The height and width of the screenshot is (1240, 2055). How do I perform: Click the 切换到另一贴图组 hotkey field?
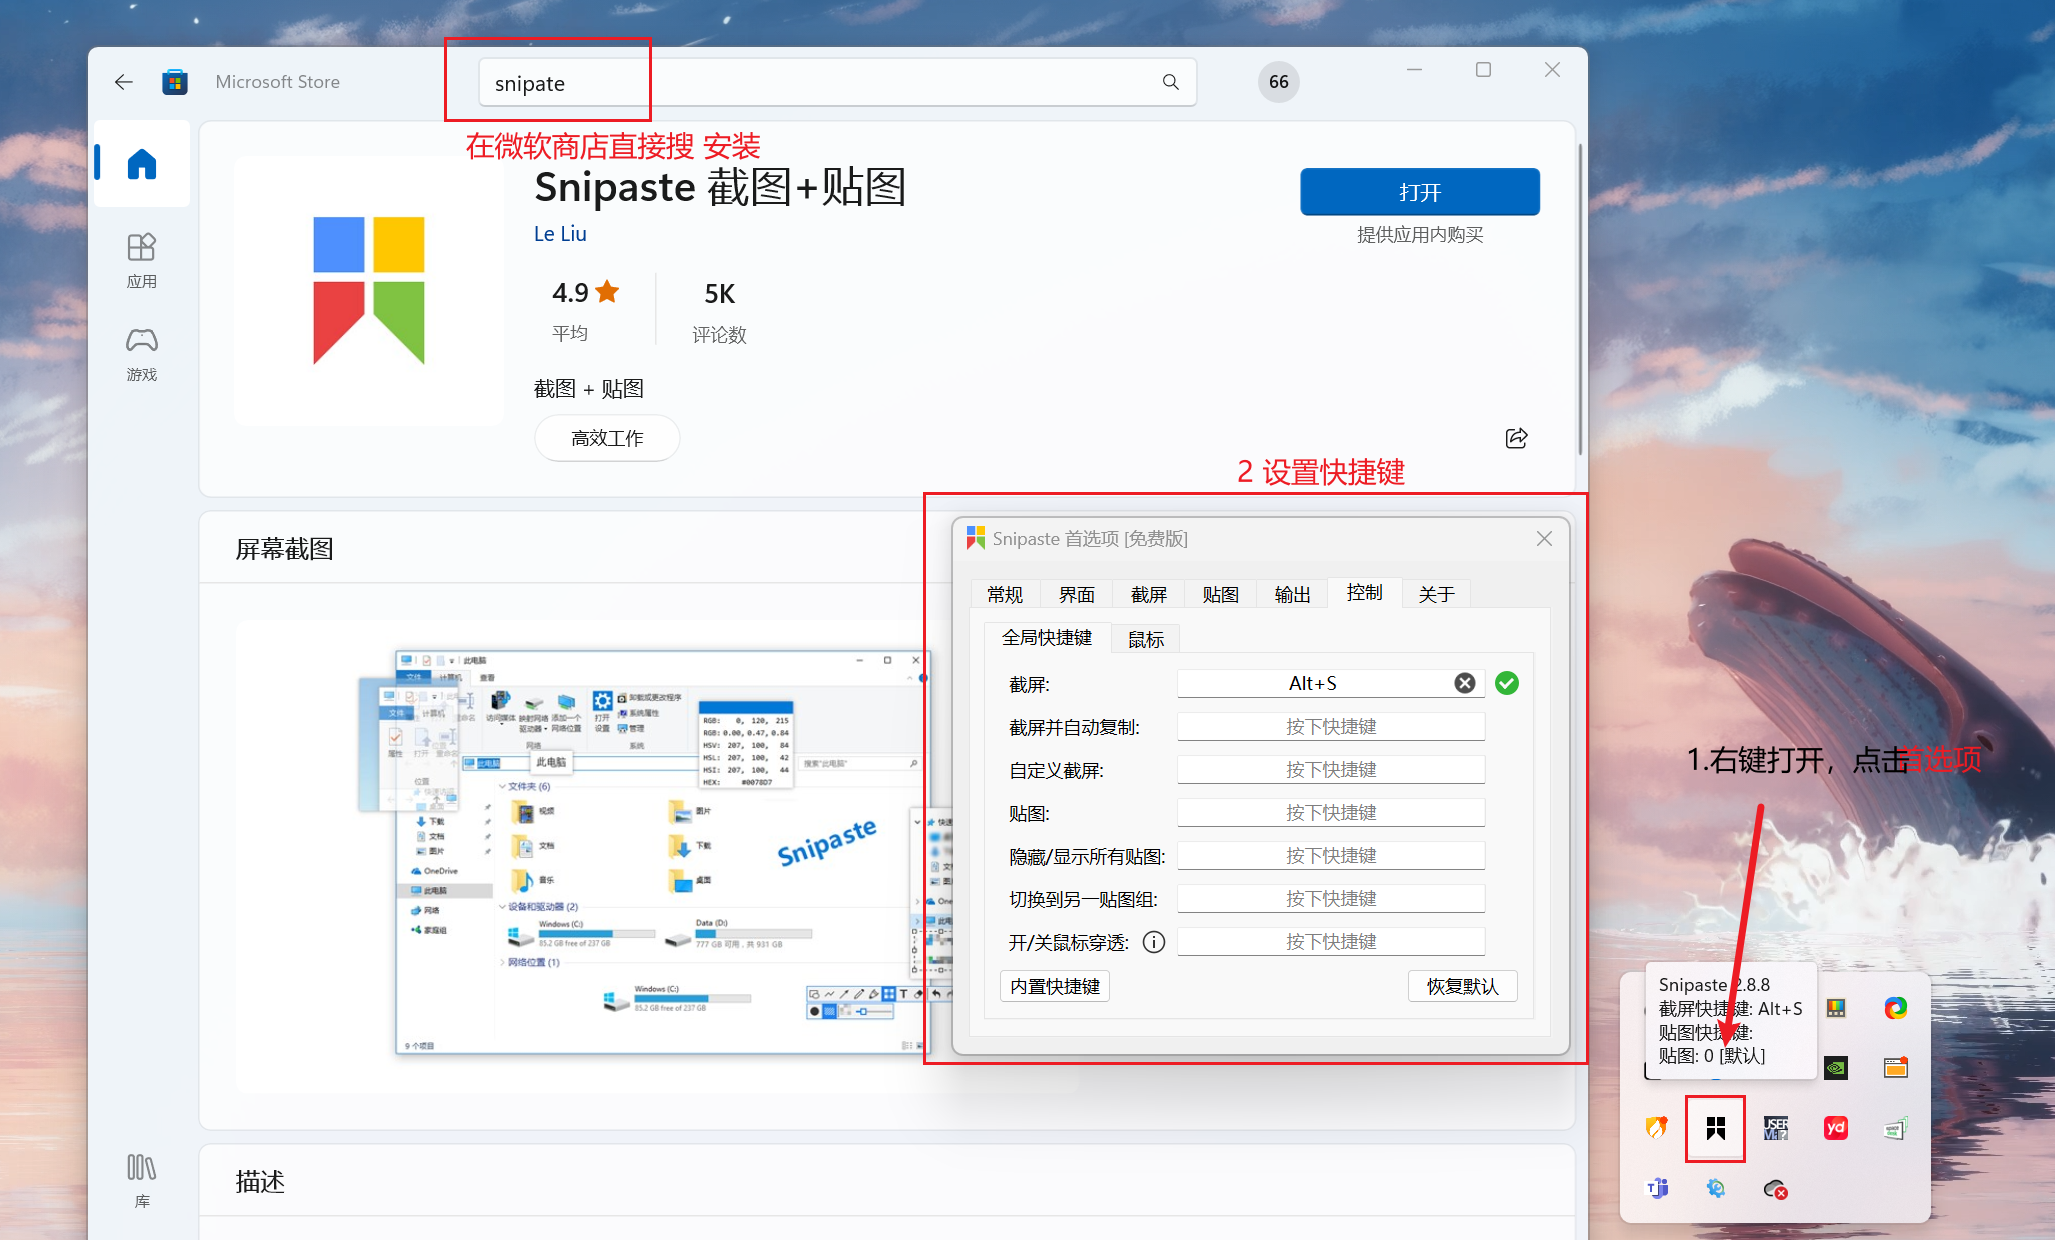pos(1331,899)
